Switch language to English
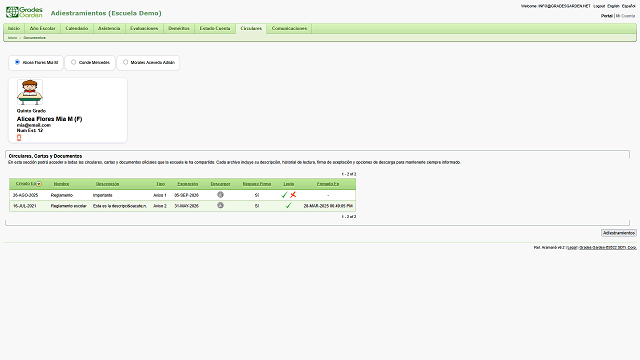This screenshot has width=640, height=360. tap(613, 6)
